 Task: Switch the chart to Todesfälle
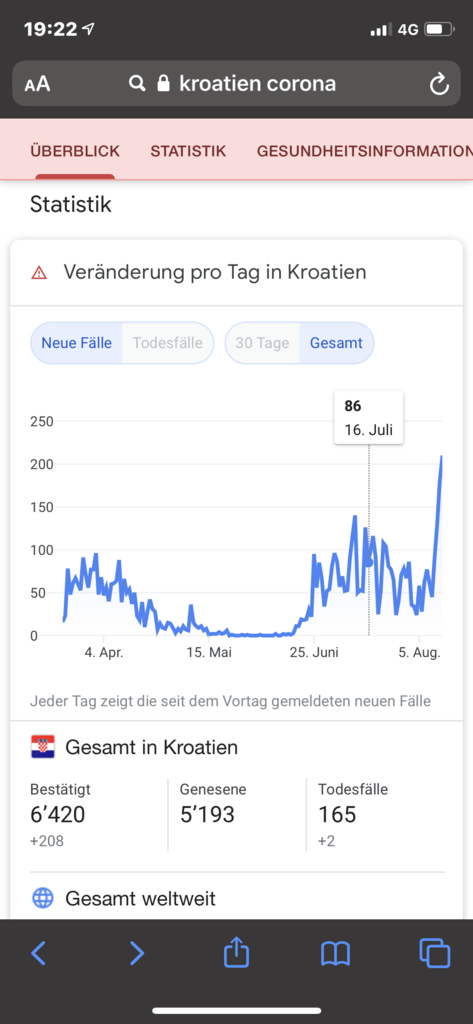[x=167, y=343]
